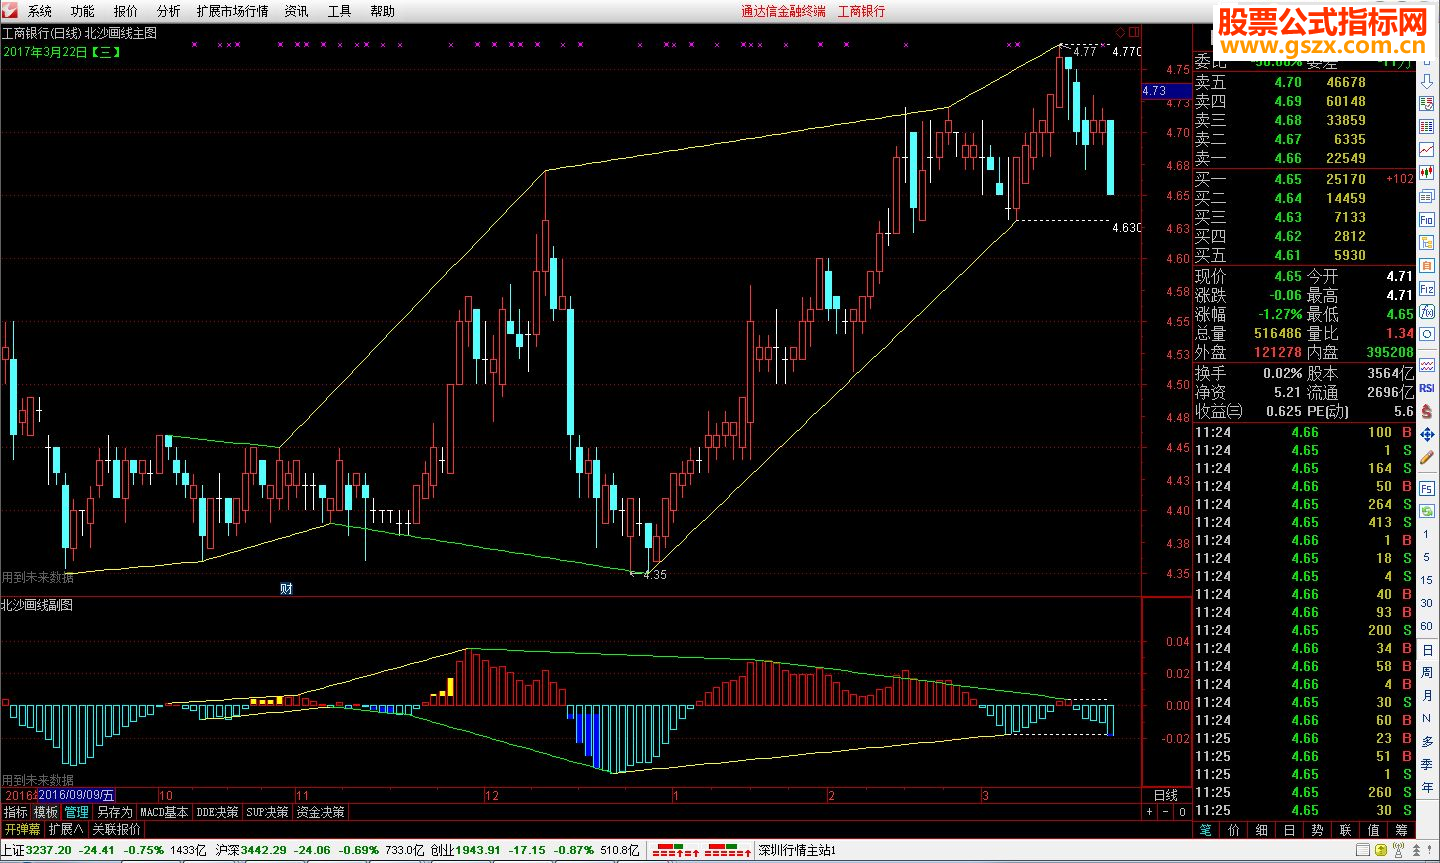Select the SUP决策 template

point(268,812)
